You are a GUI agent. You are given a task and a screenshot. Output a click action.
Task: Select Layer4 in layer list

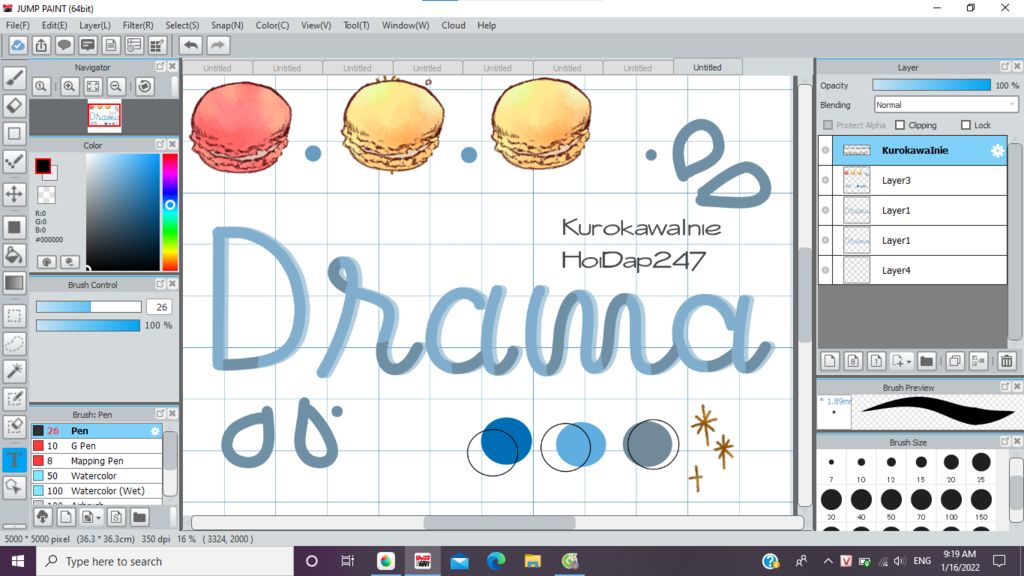[x=913, y=270]
